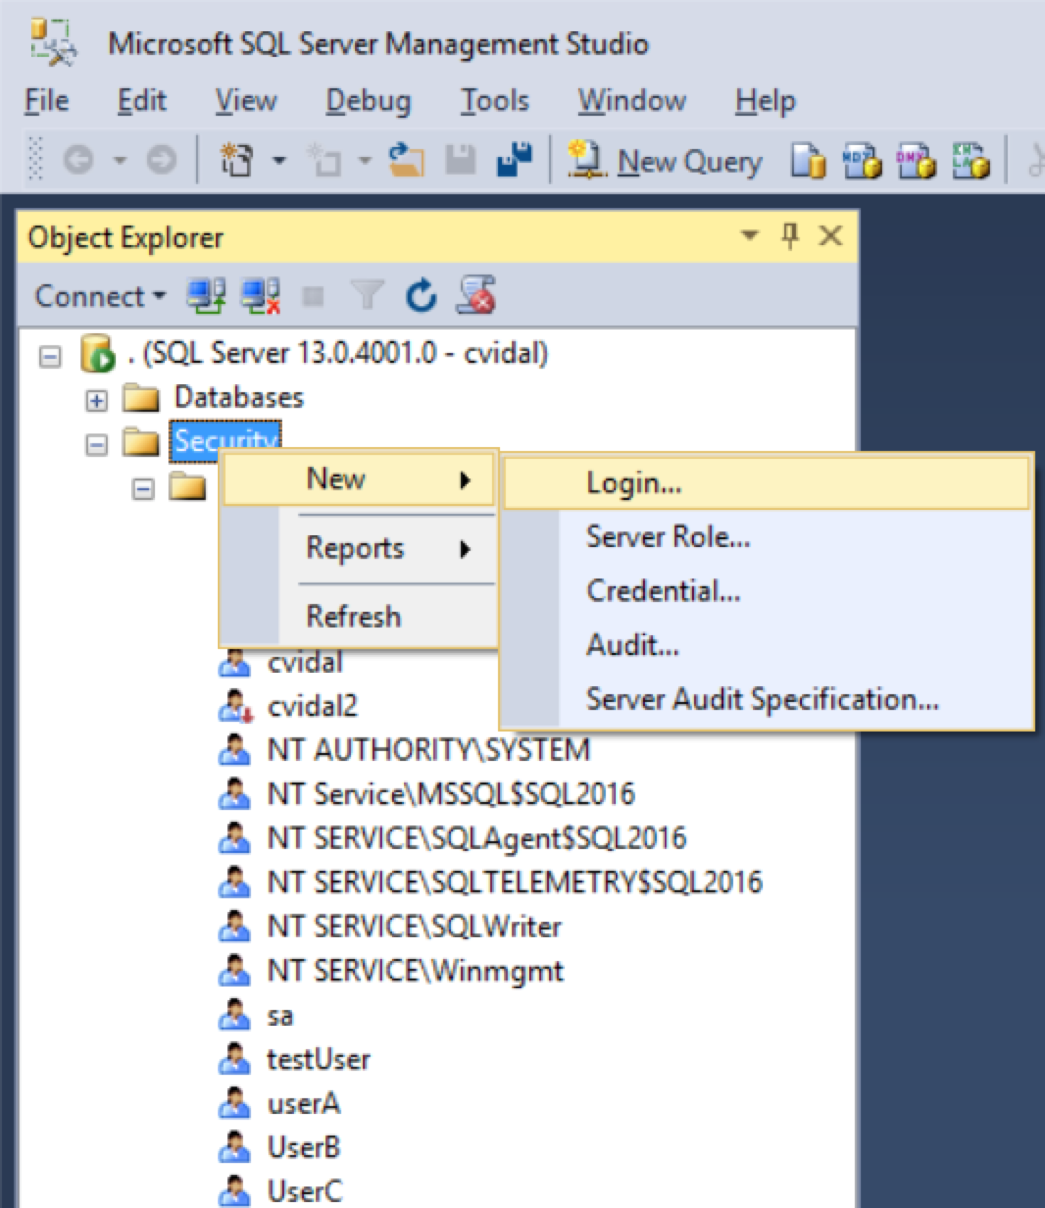Select the NT SERVICE\SQLTELEMETRY$SQL2016 login
This screenshot has width=1045, height=1208.
[x=515, y=882]
